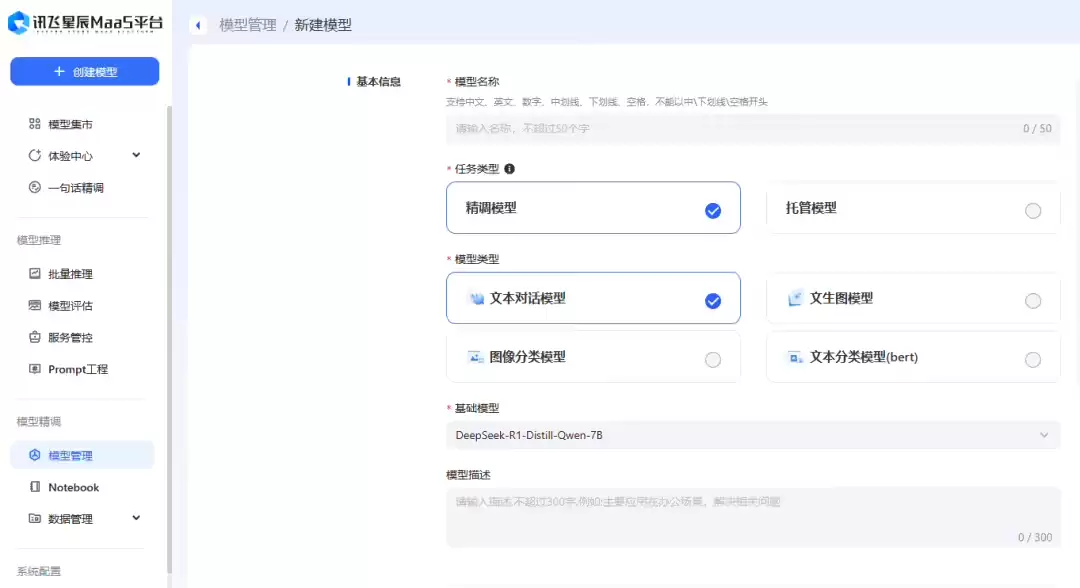Screen dimensions: 1080x588
Task: Click the info icon beside 任务类型
Action: tap(510, 169)
